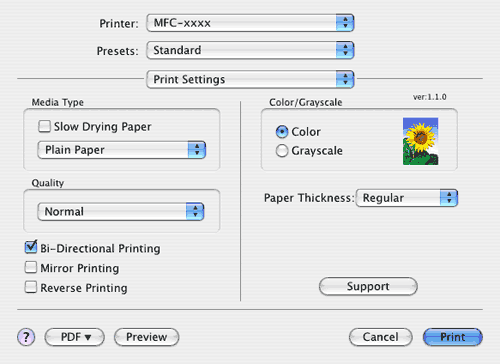Open the PDF menu button
This screenshot has height=364, width=500.
point(75,337)
